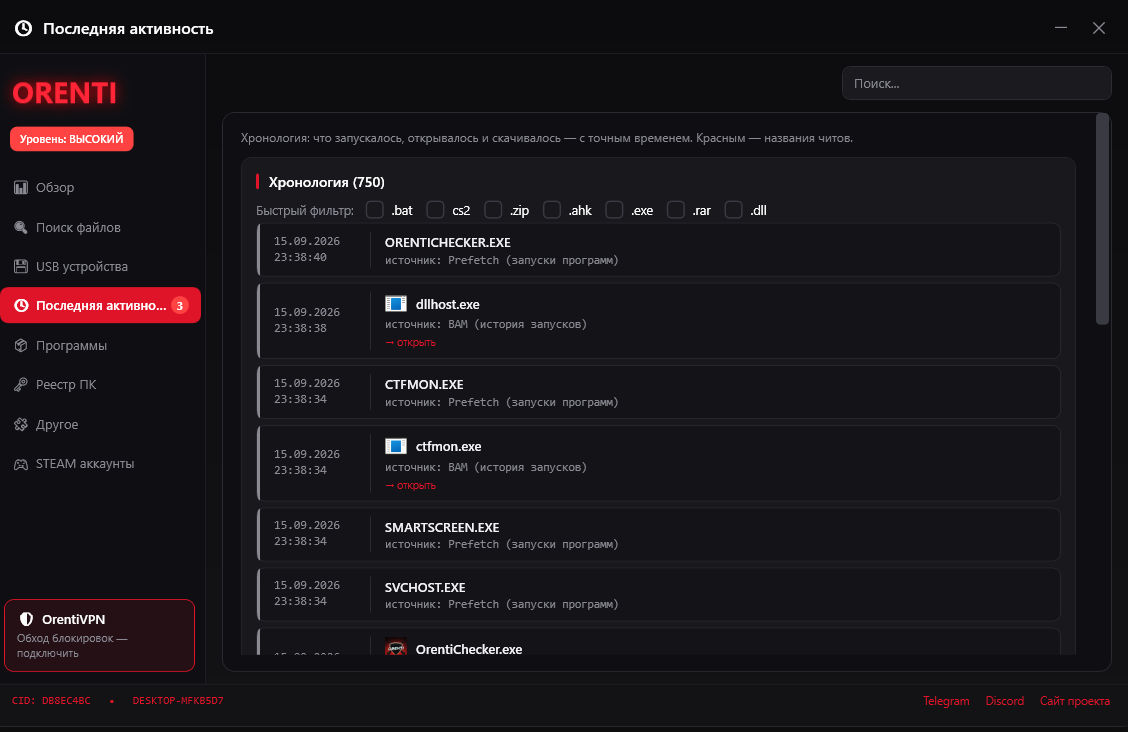Click the CID: DB8EC4BC text
This screenshot has height=732, width=1128.
pyautogui.click(x=51, y=700)
